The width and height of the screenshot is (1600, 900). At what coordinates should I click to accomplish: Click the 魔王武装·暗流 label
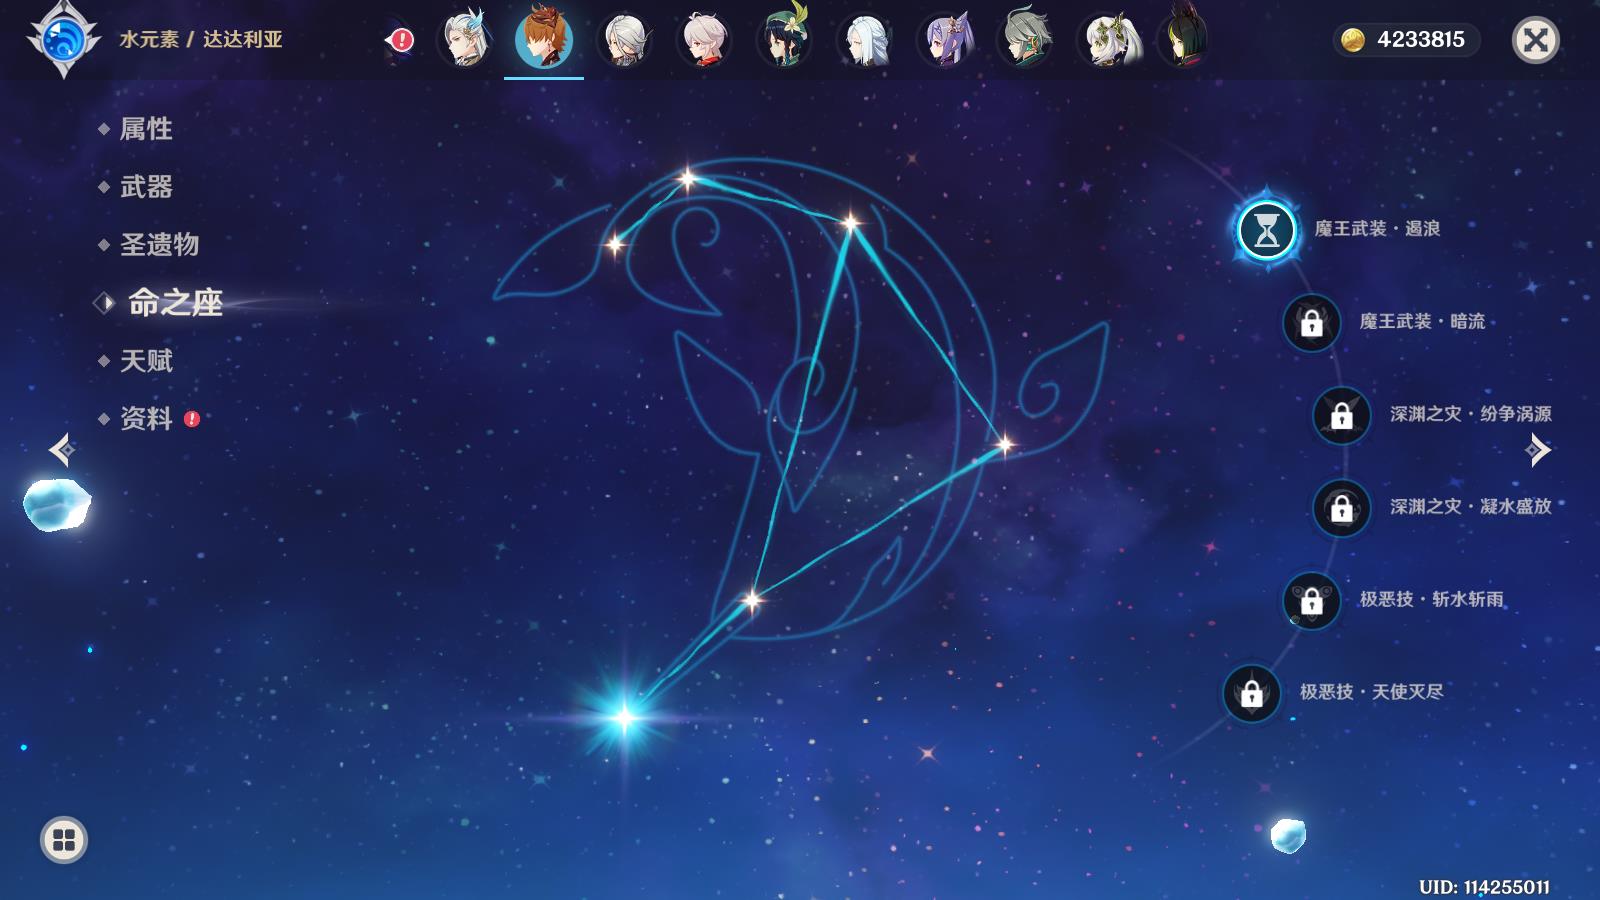[x=1422, y=321]
